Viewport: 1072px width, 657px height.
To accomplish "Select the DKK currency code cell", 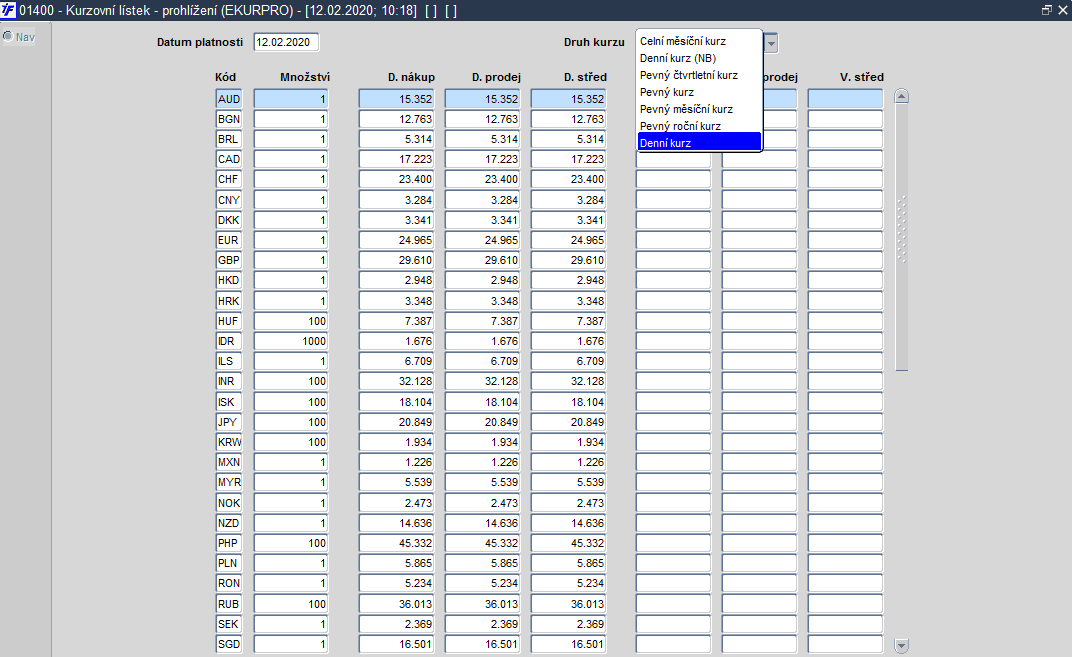I will (228, 220).
